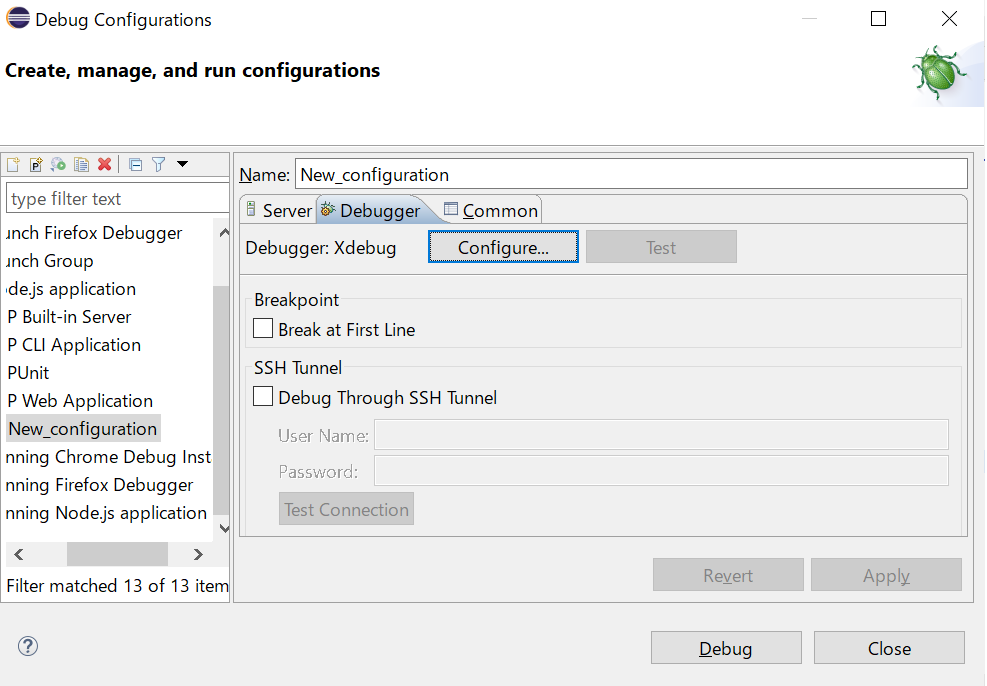
Task: Select PHP Built-in Server item
Action: coord(69,317)
